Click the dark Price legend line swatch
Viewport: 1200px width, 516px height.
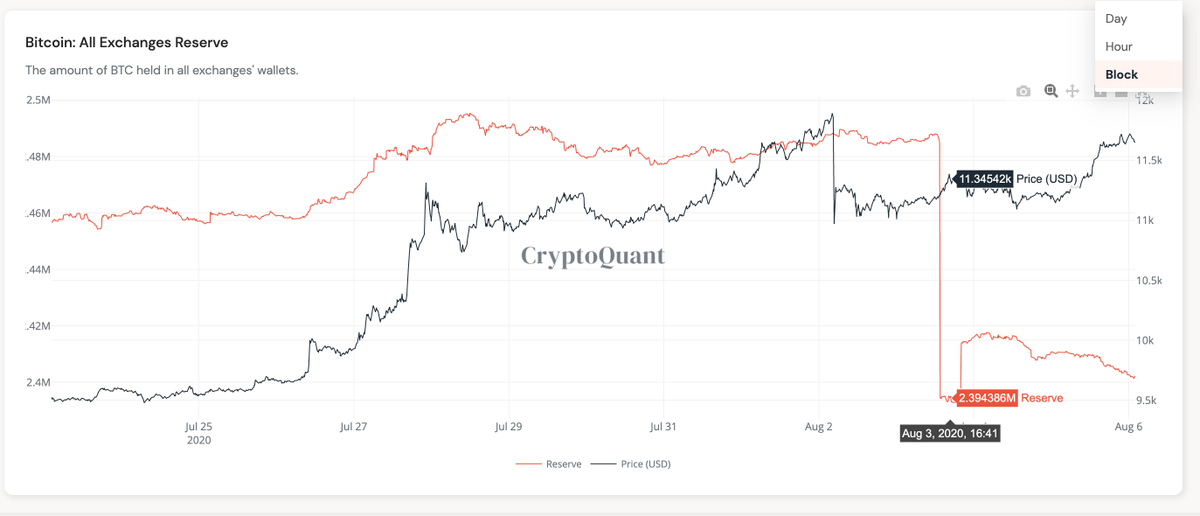(604, 464)
